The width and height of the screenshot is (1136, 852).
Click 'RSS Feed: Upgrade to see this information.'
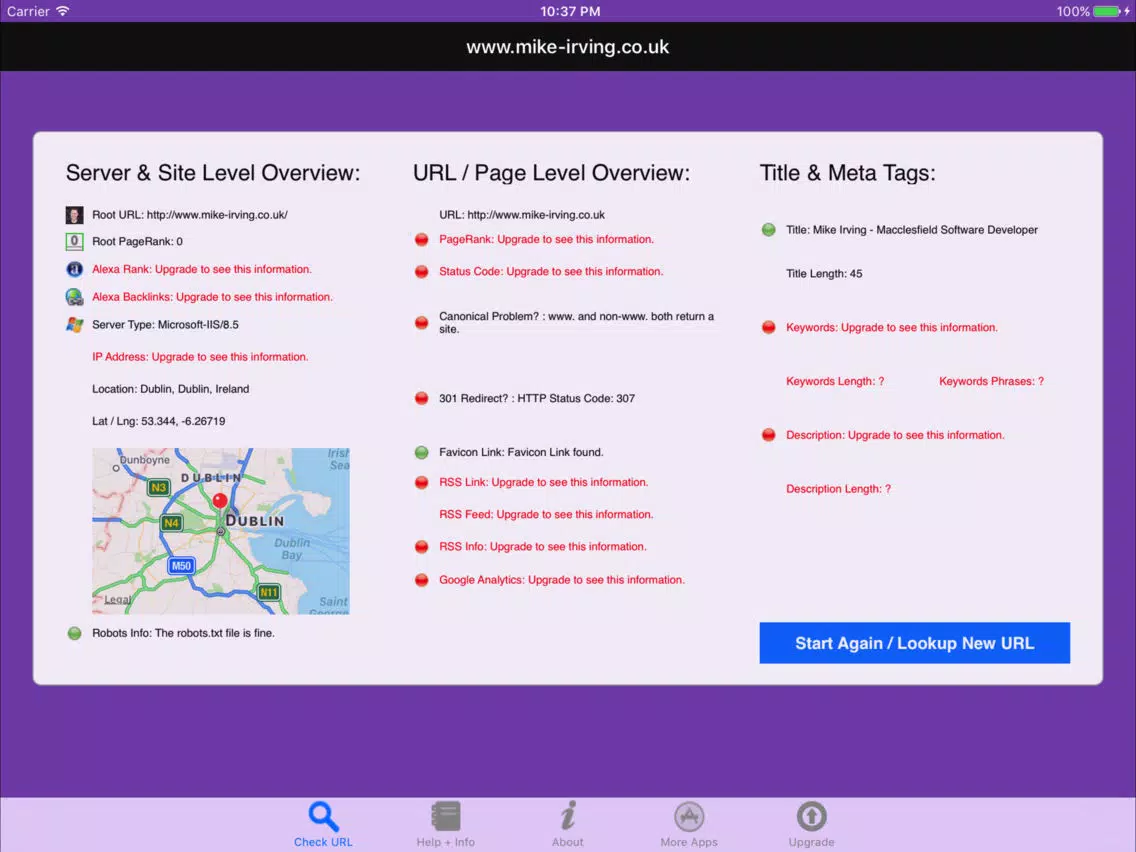(x=546, y=514)
